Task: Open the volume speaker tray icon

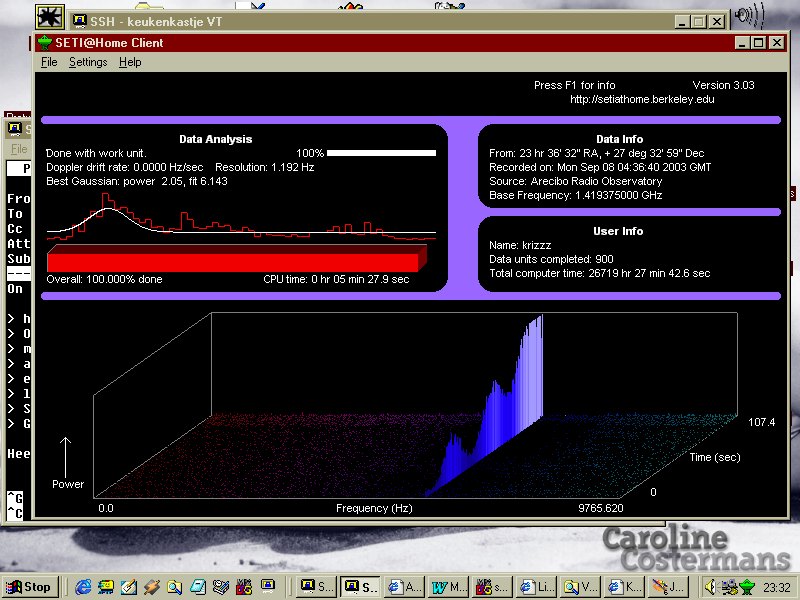Action: tap(710, 587)
